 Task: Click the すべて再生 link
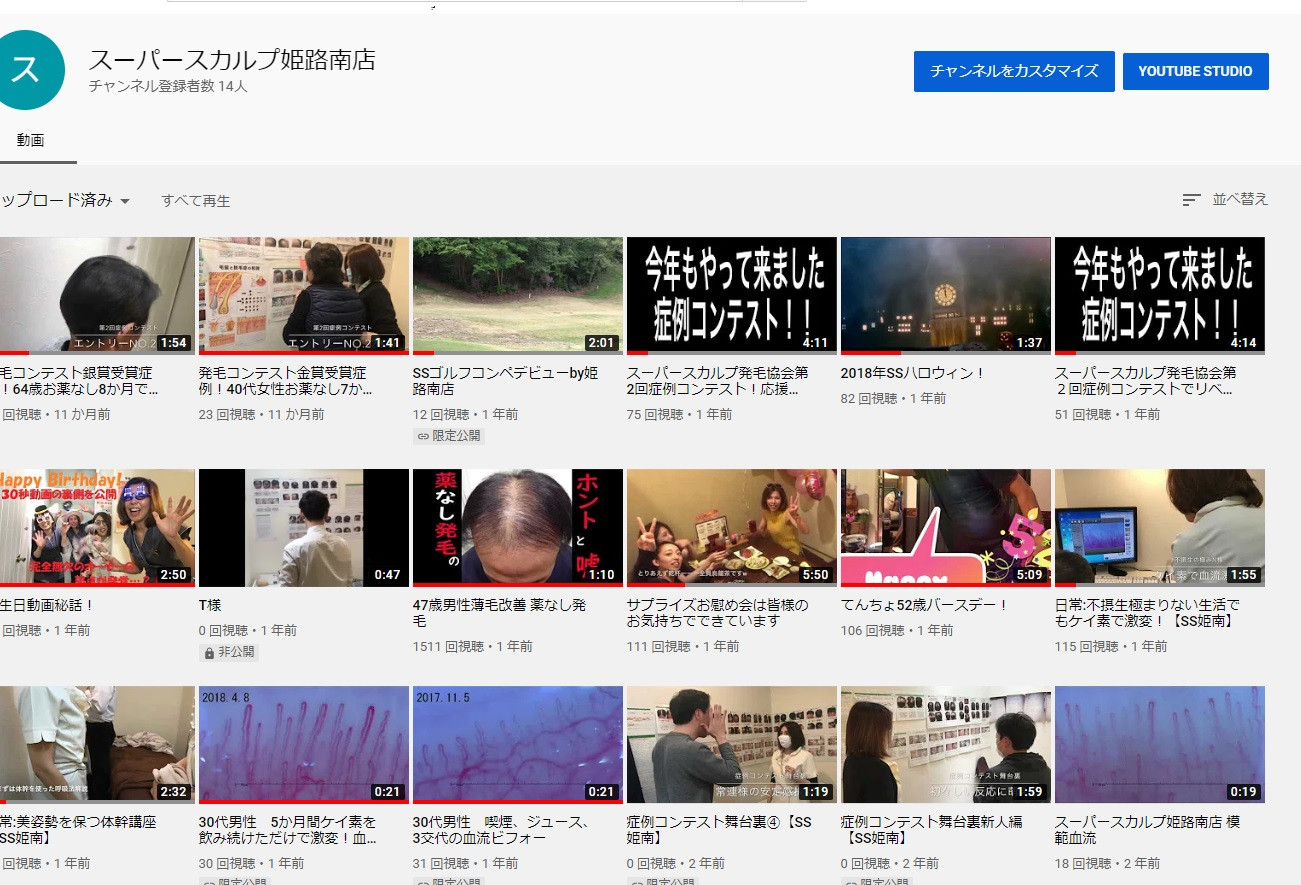click(x=196, y=201)
